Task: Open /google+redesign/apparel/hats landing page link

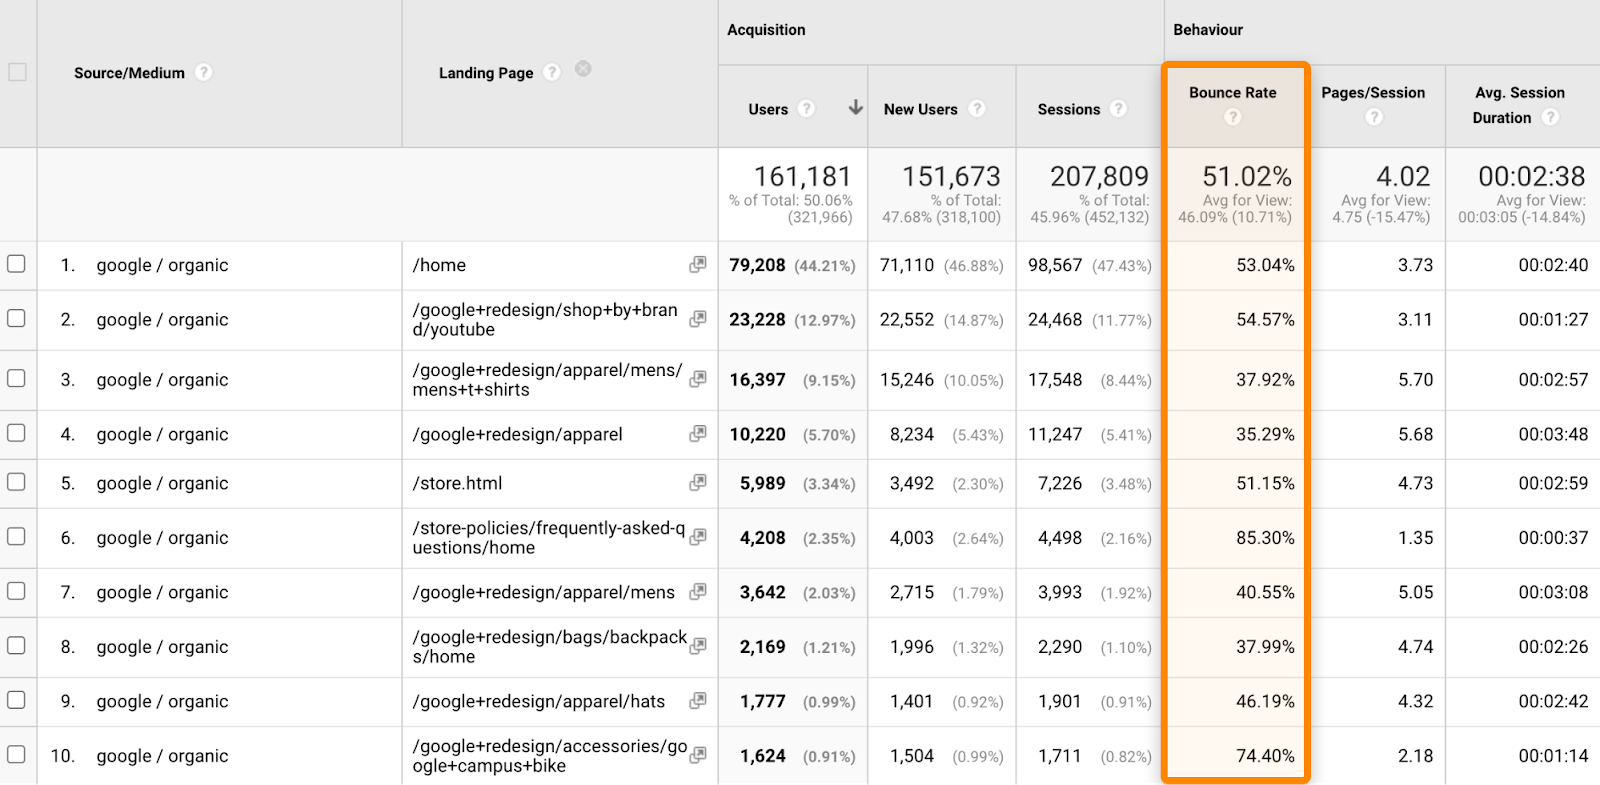Action: [x=538, y=702]
